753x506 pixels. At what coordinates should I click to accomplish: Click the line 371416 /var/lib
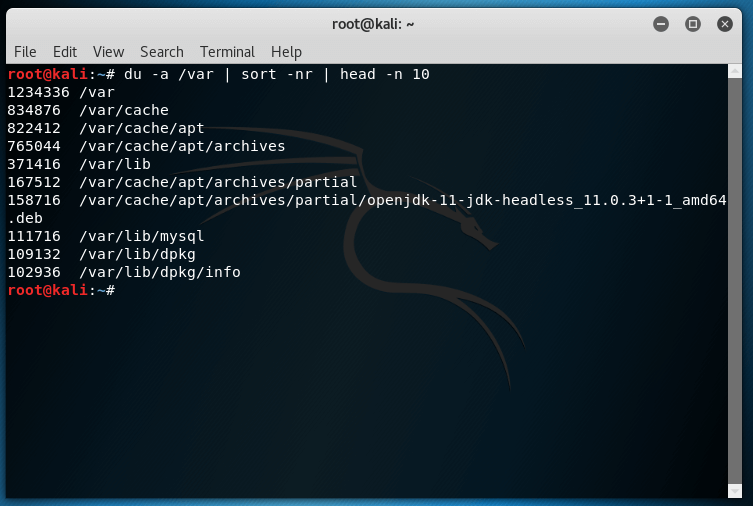tap(79, 164)
